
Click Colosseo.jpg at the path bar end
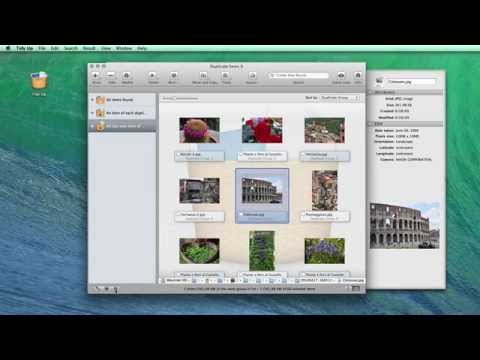(351, 281)
